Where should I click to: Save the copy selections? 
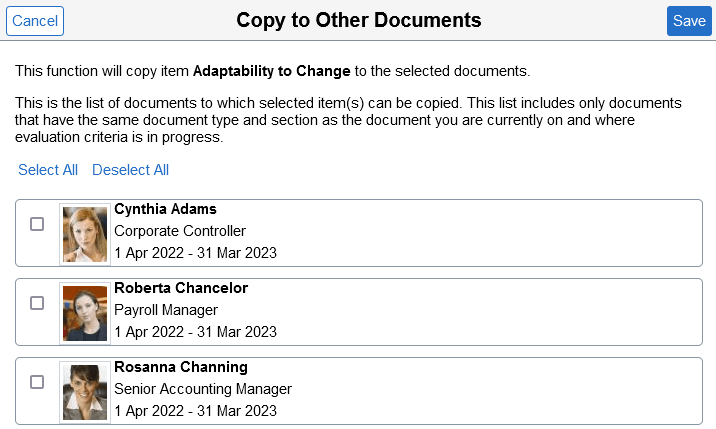[689, 21]
